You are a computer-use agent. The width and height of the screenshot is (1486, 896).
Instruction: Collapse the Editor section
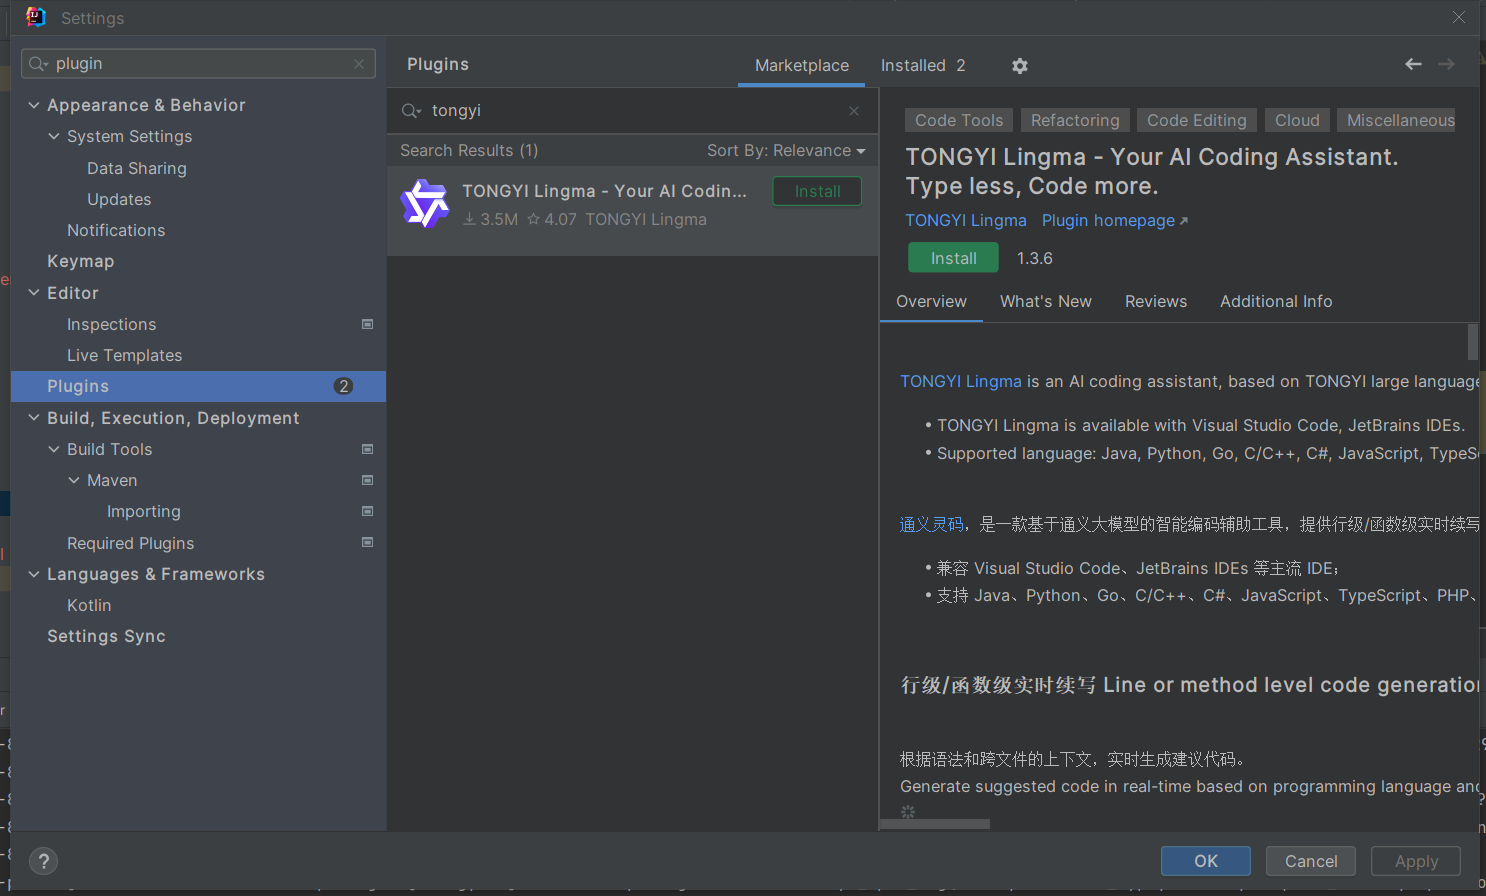34,293
